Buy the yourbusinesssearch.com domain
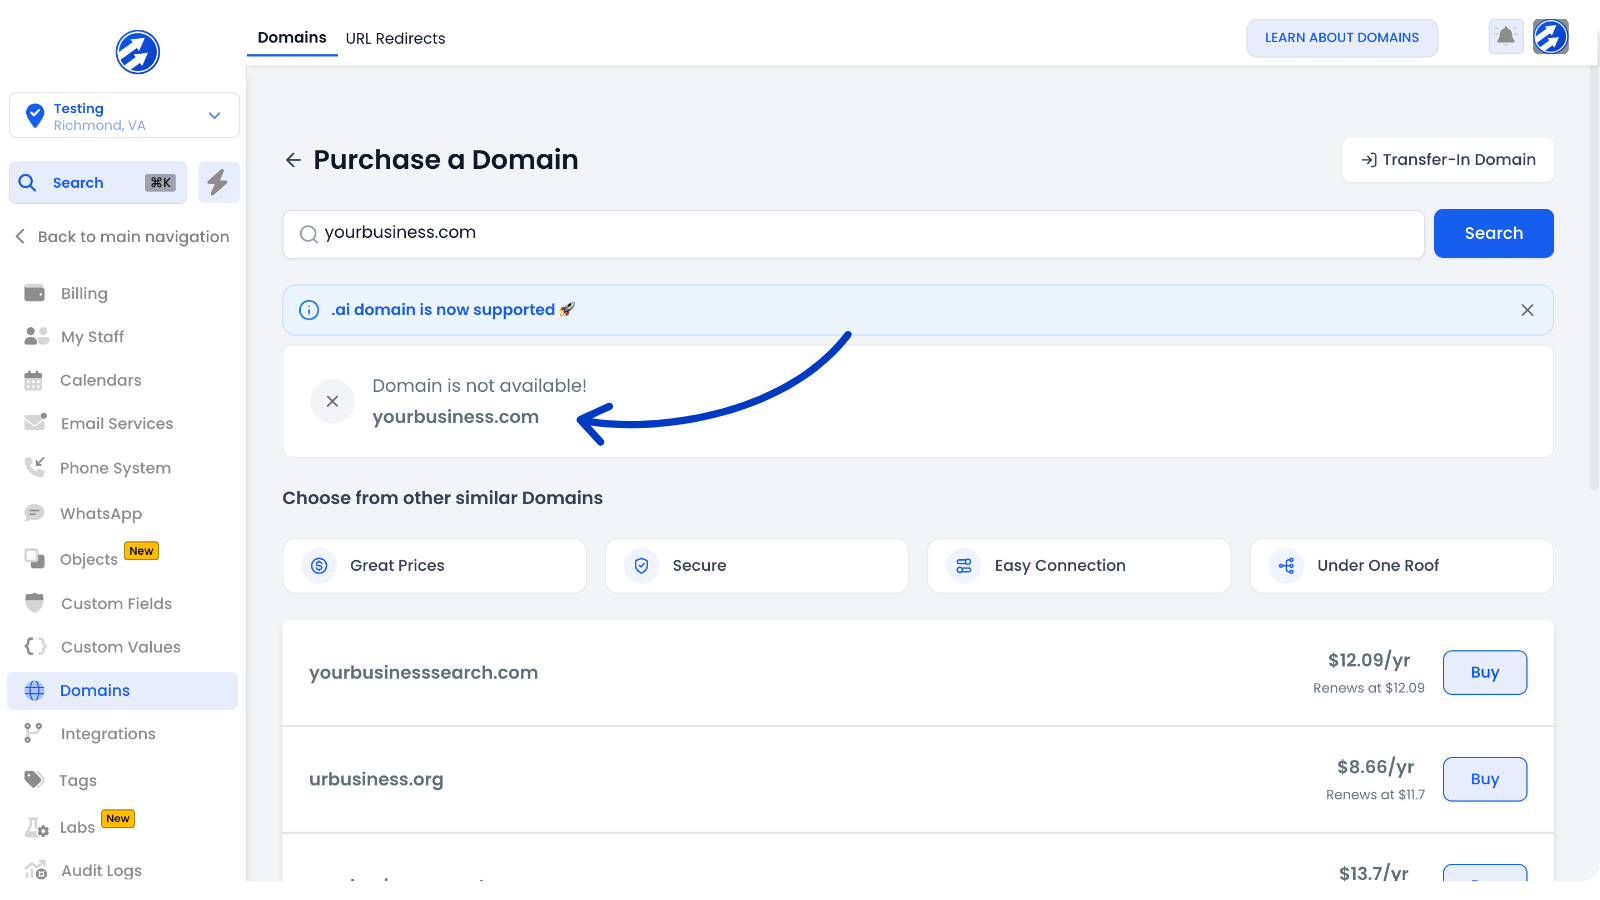 [1484, 673]
